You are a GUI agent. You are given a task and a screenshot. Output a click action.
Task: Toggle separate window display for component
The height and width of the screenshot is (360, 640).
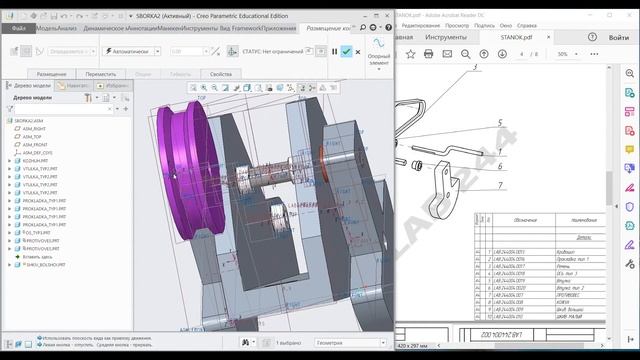309,51
